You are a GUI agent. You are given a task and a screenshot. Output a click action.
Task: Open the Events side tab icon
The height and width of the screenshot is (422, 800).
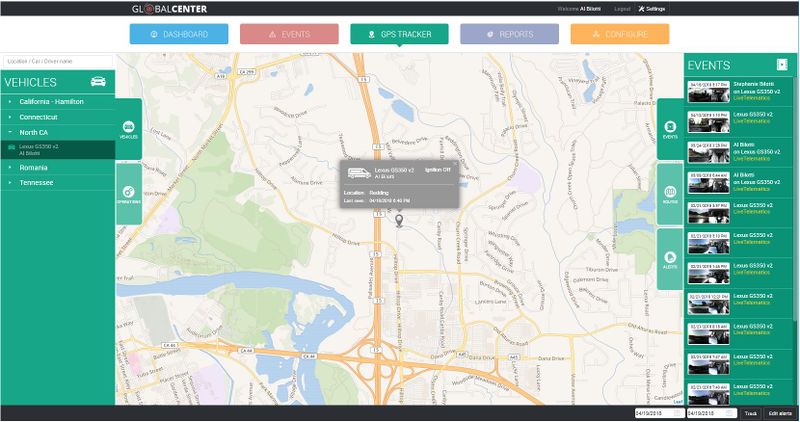point(670,127)
